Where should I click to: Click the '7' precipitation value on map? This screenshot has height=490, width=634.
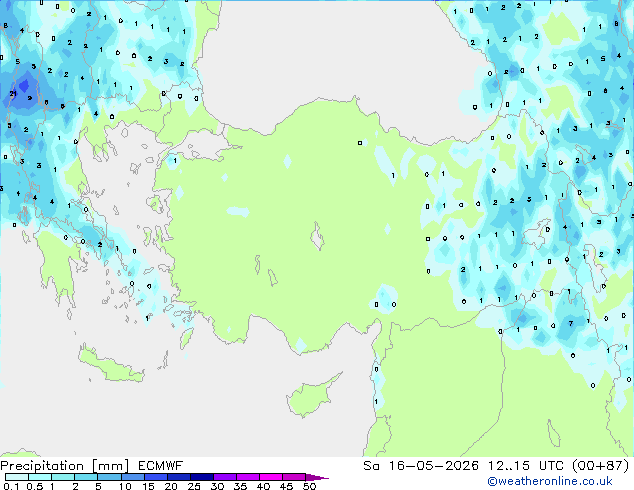coord(571,323)
